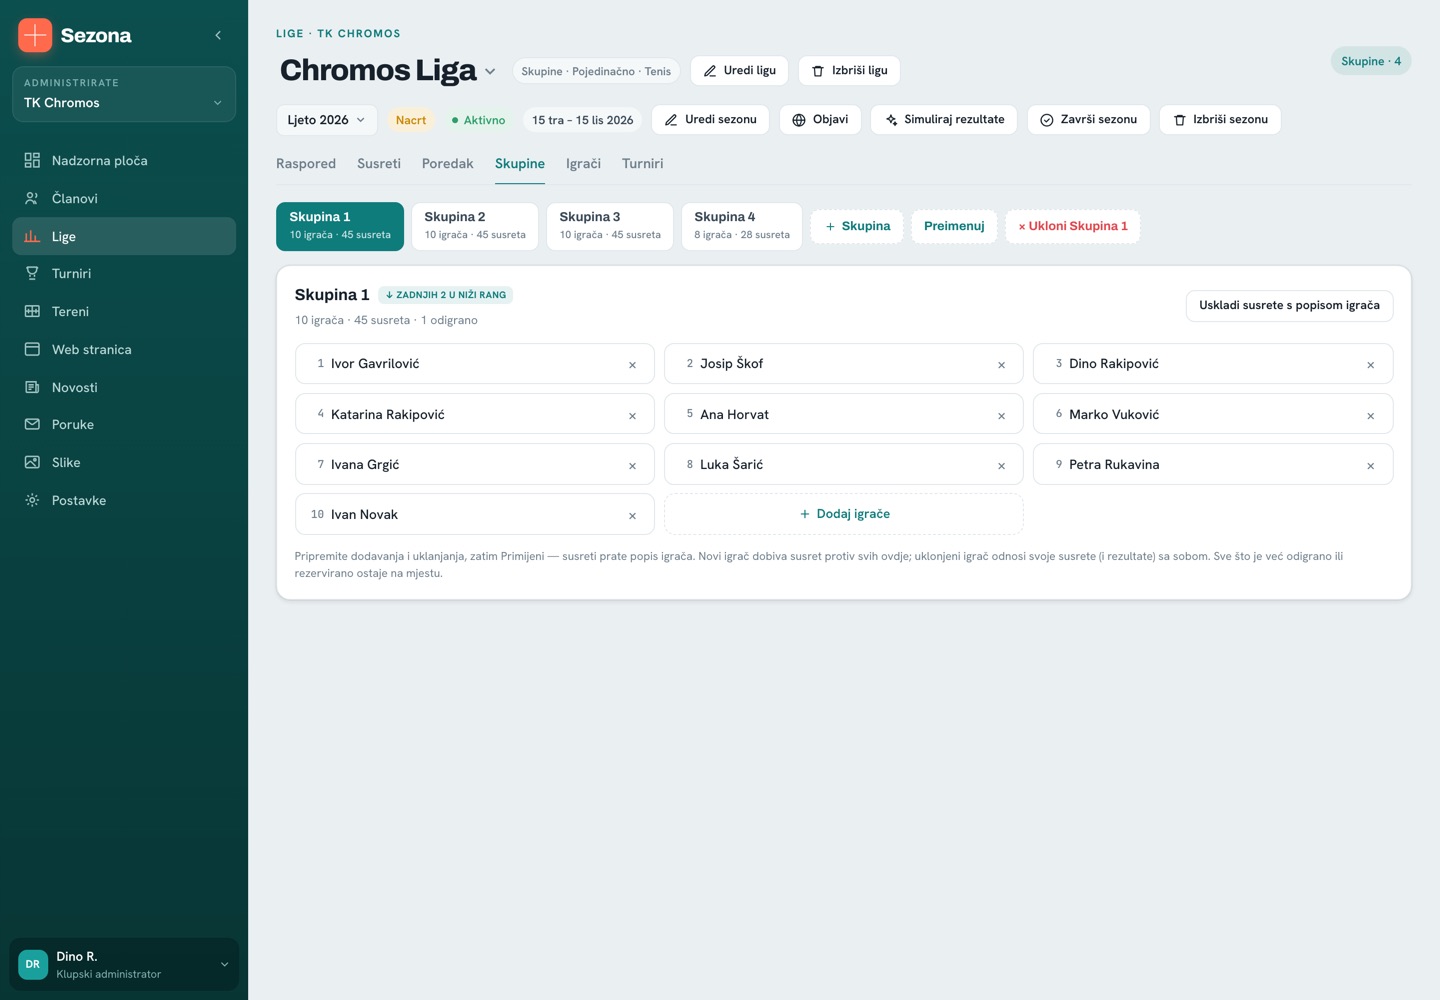The height and width of the screenshot is (1000, 1440).
Task: Add a new group with + Skupina
Action: point(857,226)
